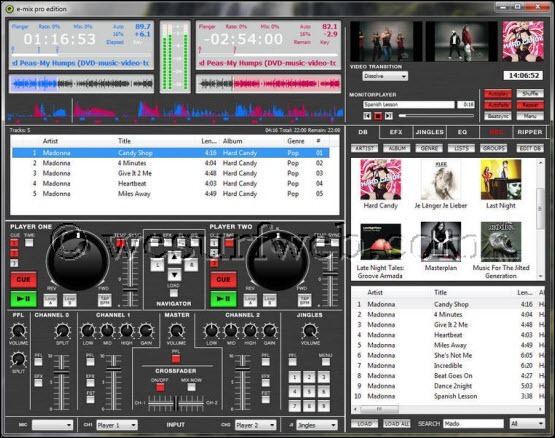
Task: Click the EDIT DB button
Action: 530,148
